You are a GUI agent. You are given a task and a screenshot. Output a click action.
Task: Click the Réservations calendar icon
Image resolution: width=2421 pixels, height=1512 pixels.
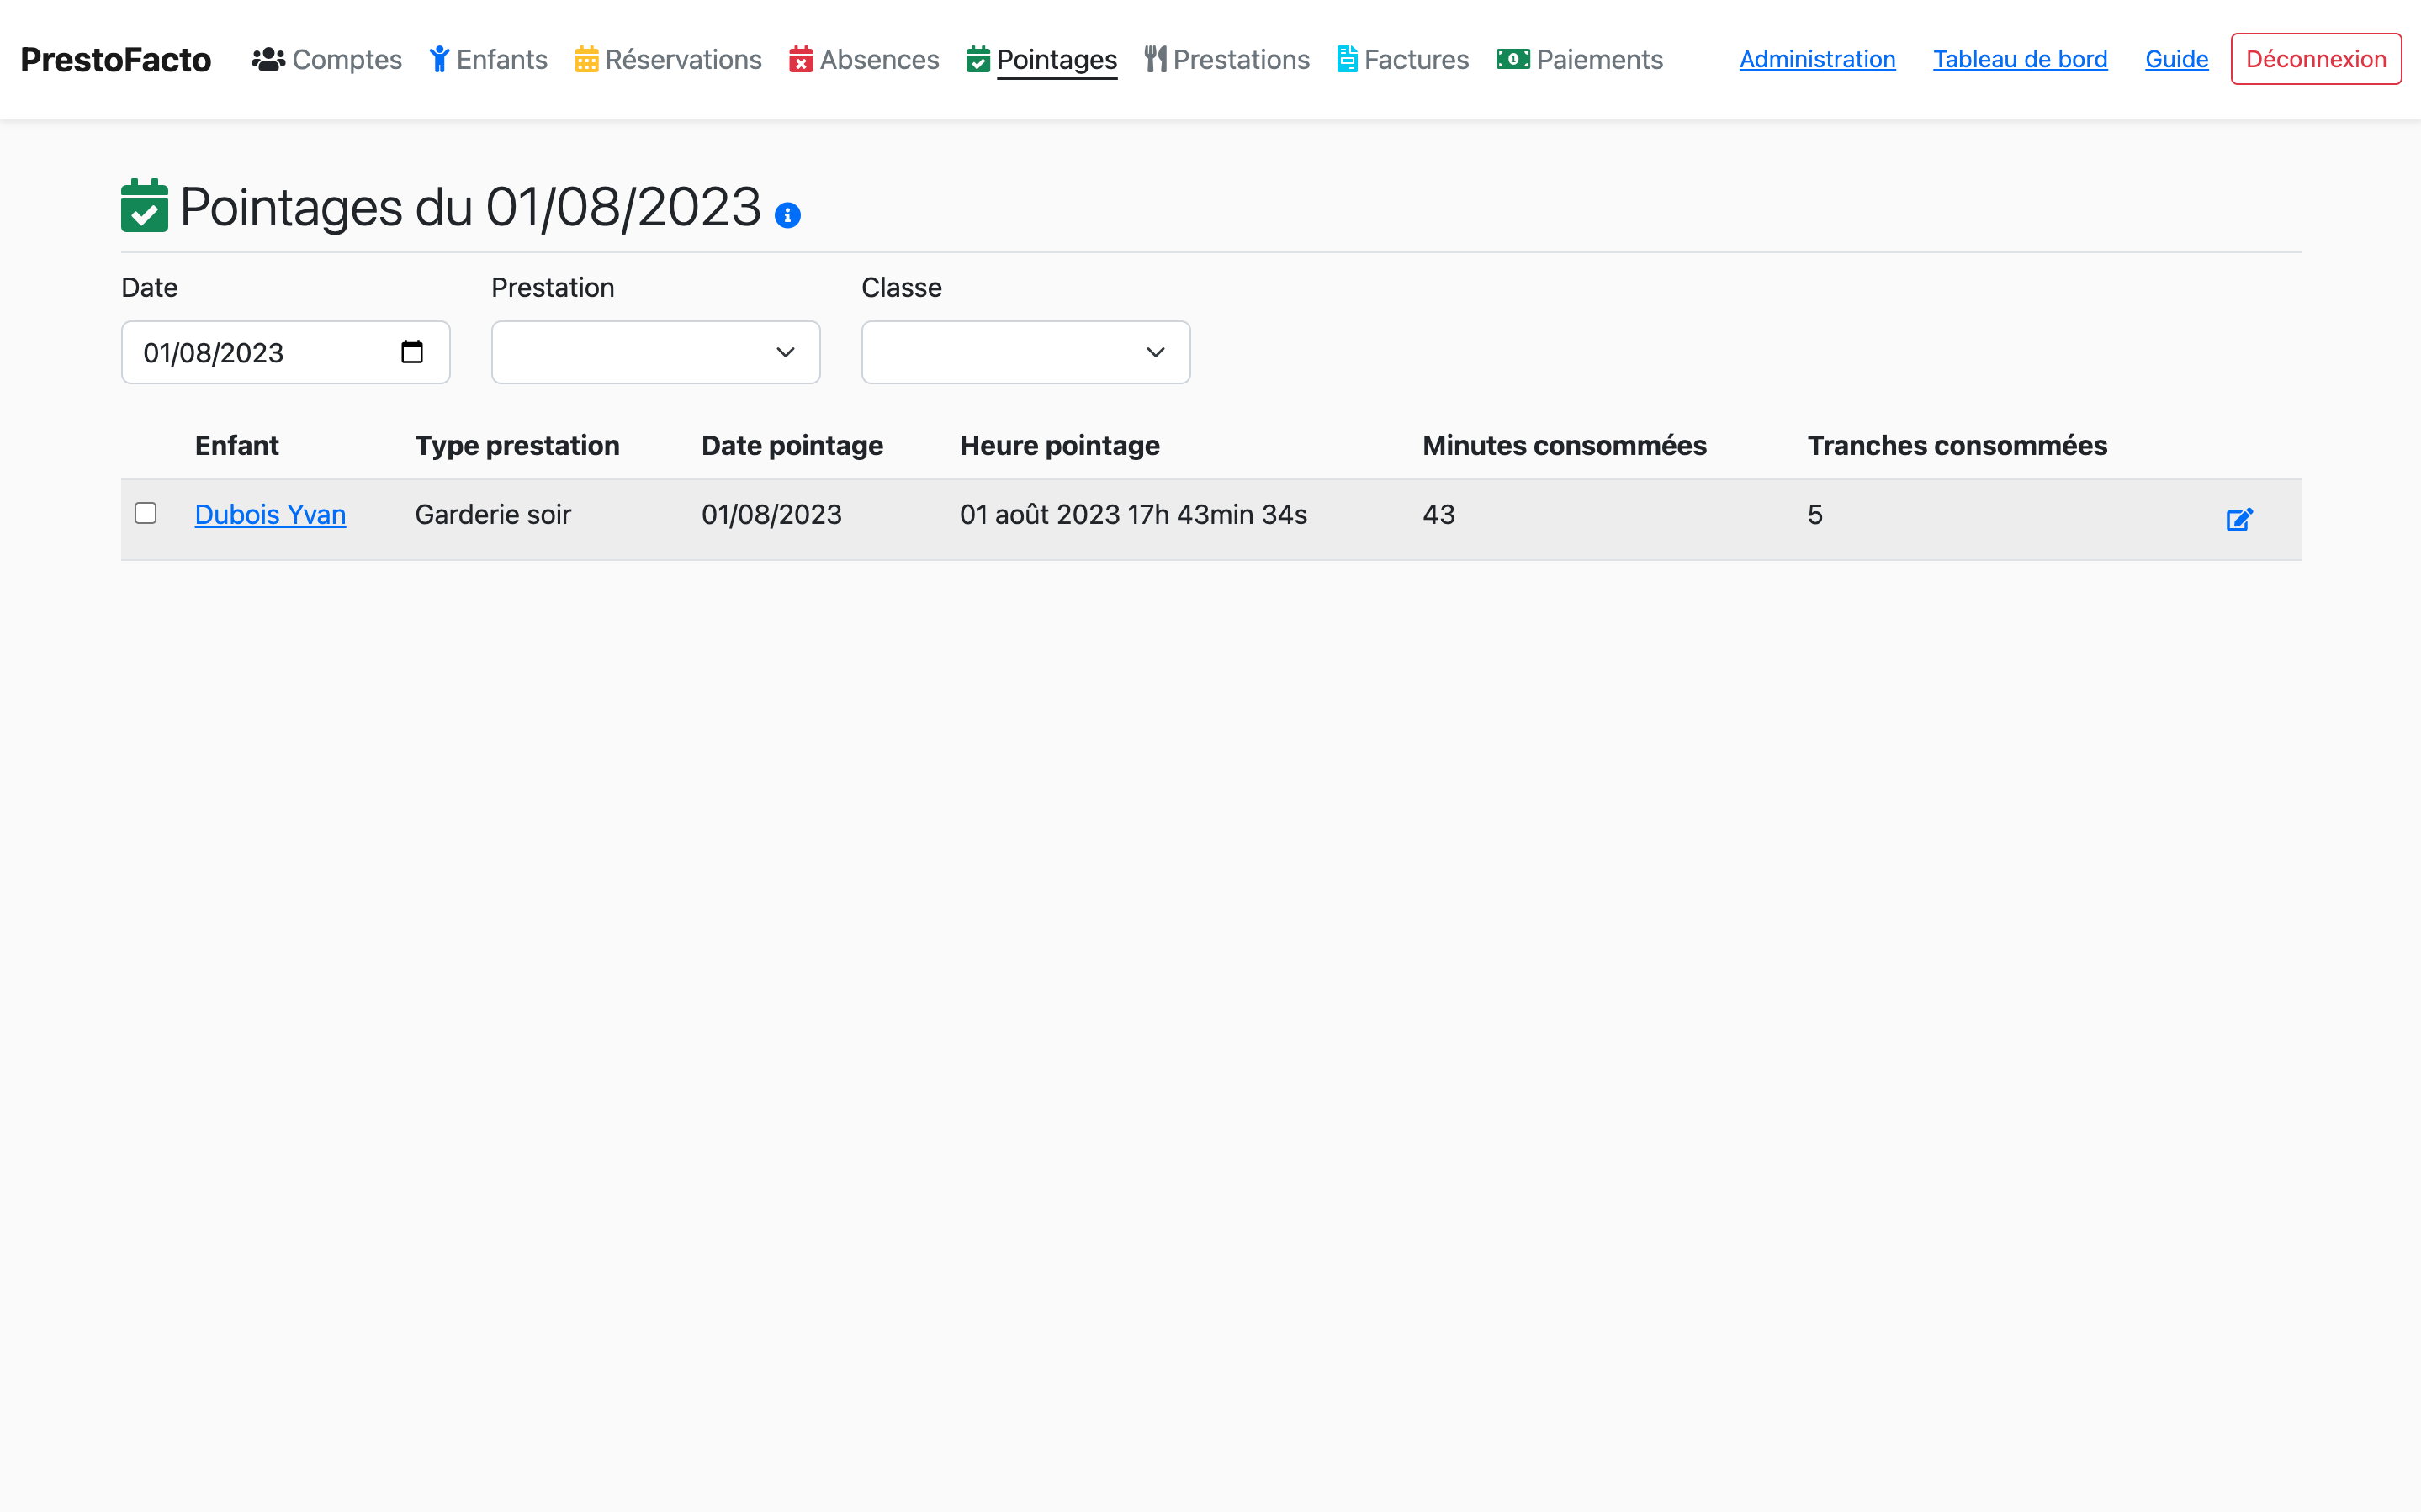click(587, 59)
